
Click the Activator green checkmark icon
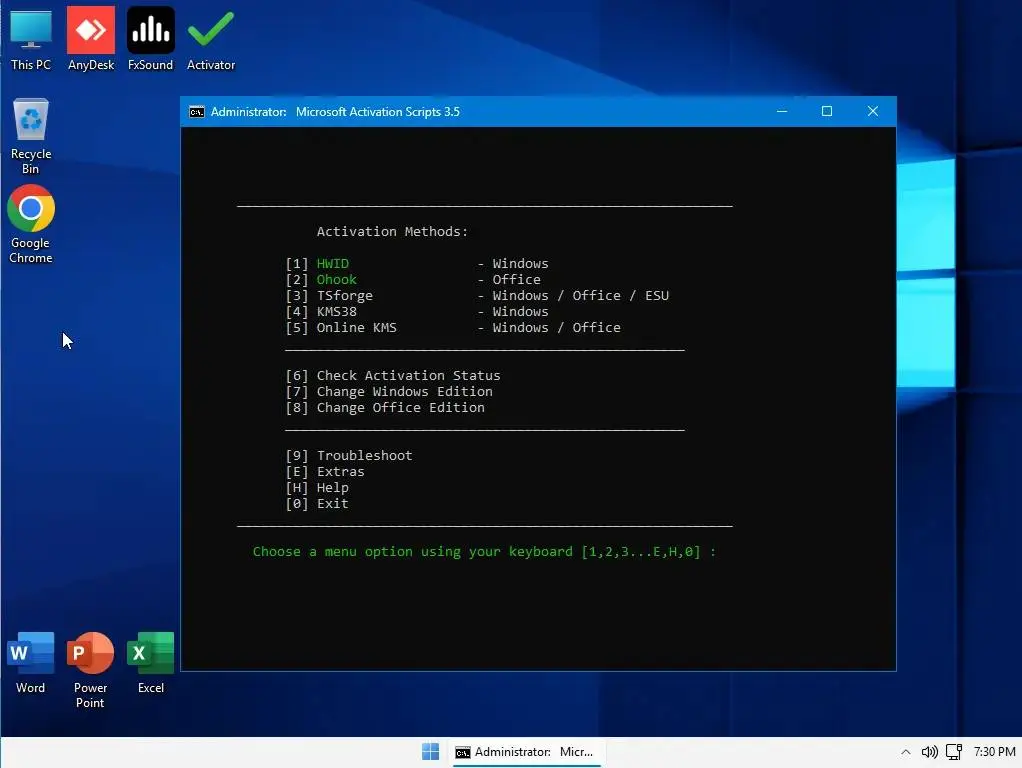[x=211, y=39]
